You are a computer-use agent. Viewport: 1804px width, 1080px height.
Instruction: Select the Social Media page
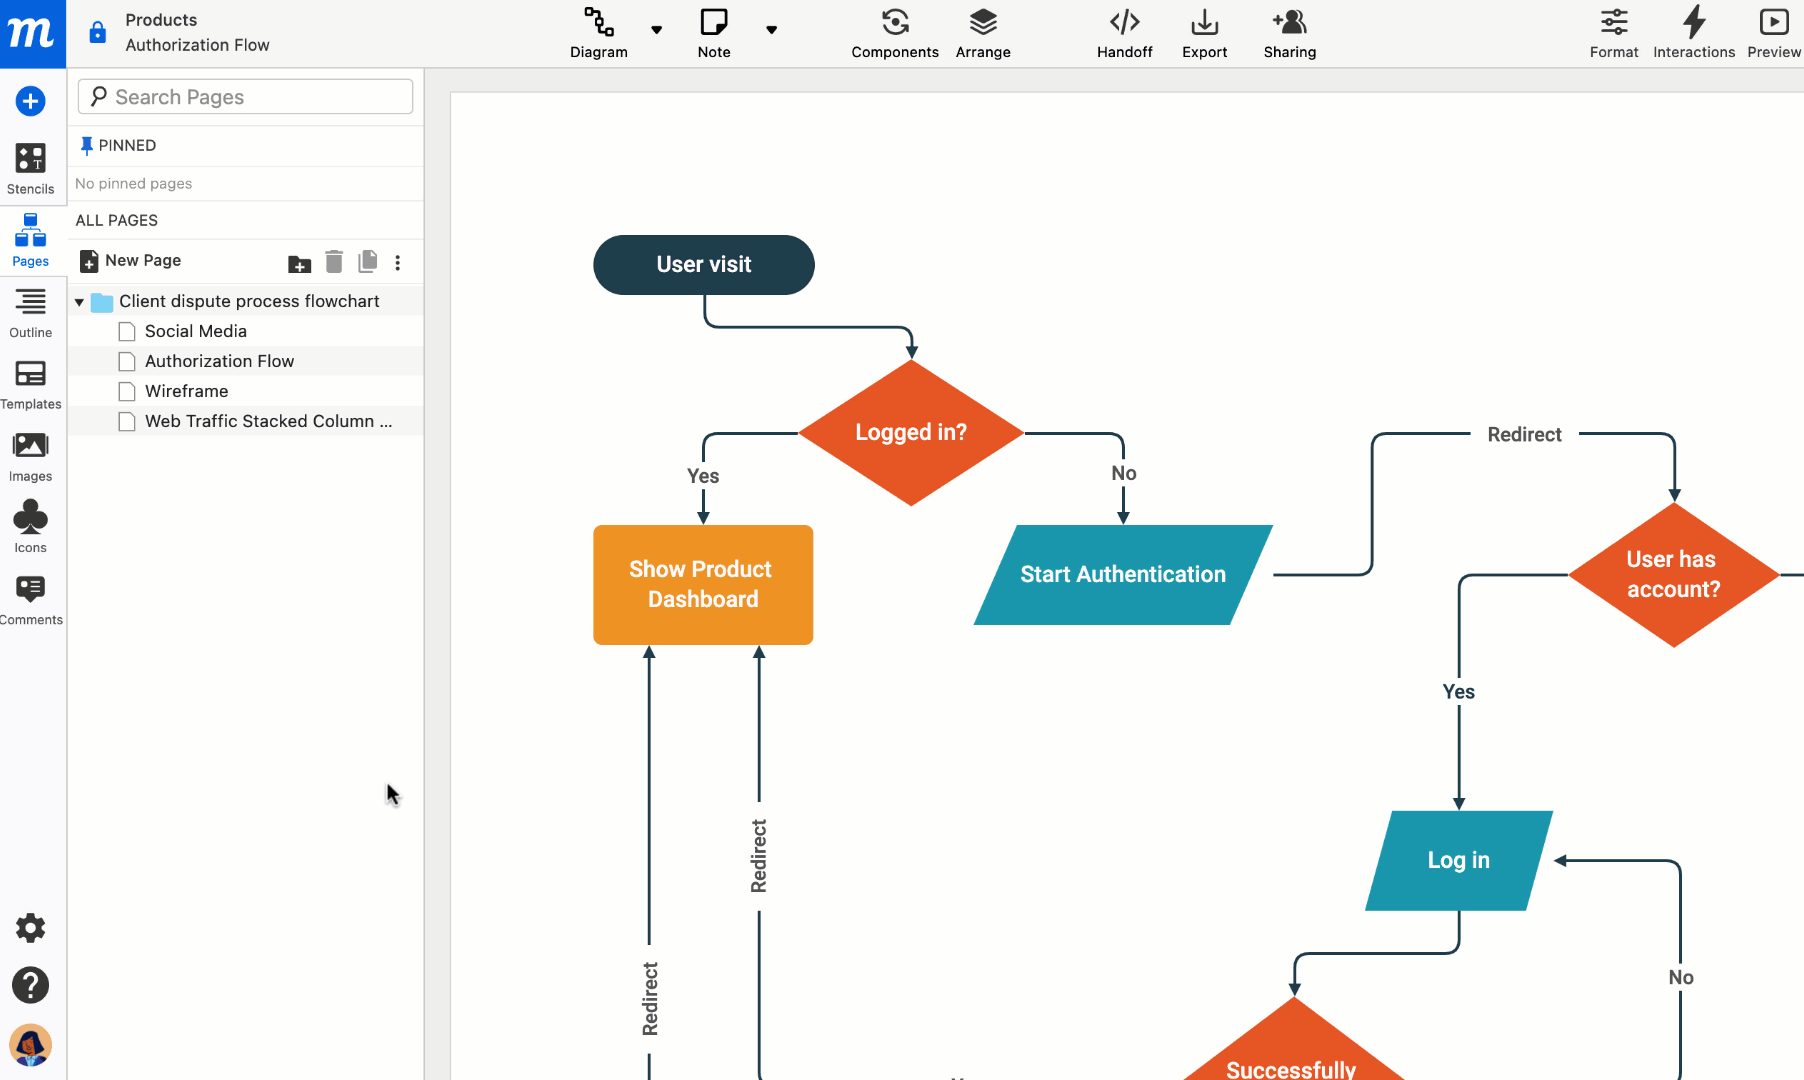(195, 331)
